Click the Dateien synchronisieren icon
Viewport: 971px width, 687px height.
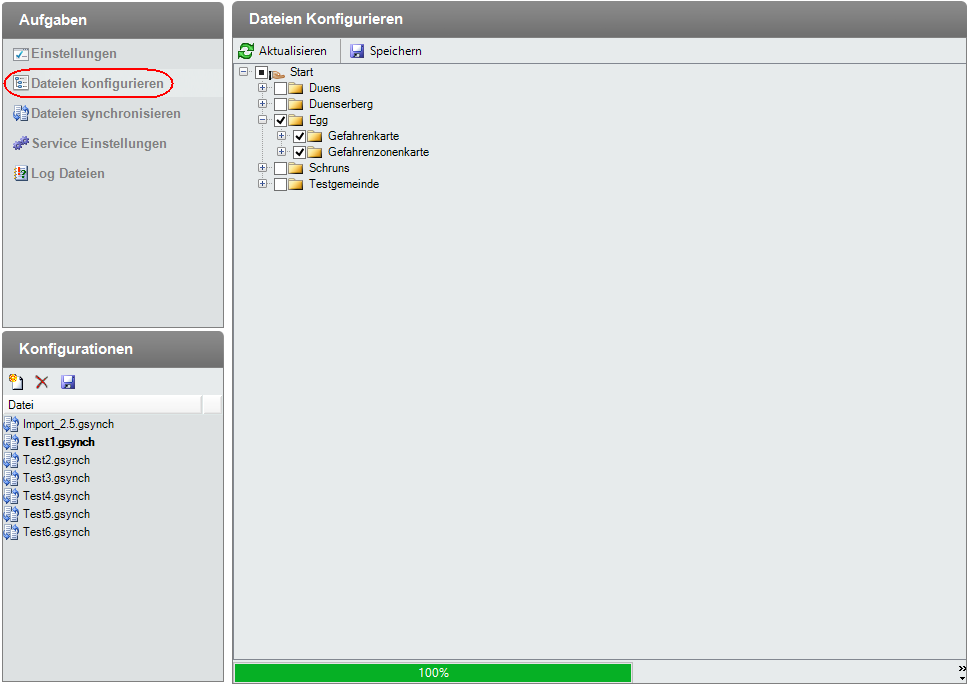[x=21, y=114]
